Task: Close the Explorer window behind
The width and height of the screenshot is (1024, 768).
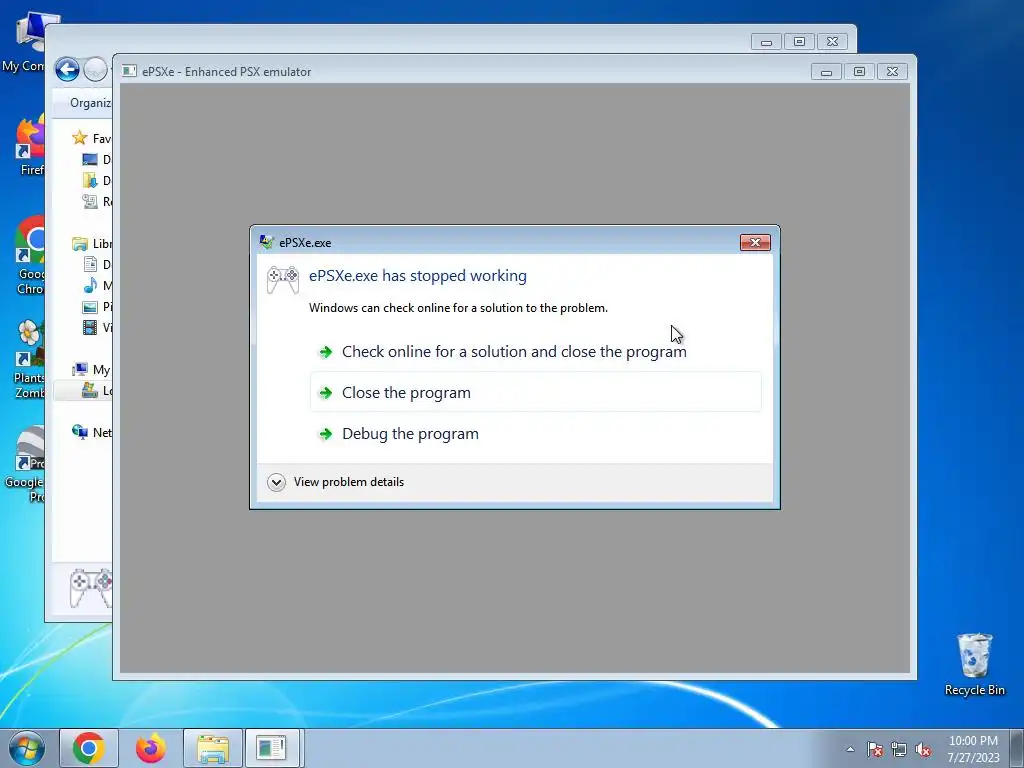Action: [832, 42]
